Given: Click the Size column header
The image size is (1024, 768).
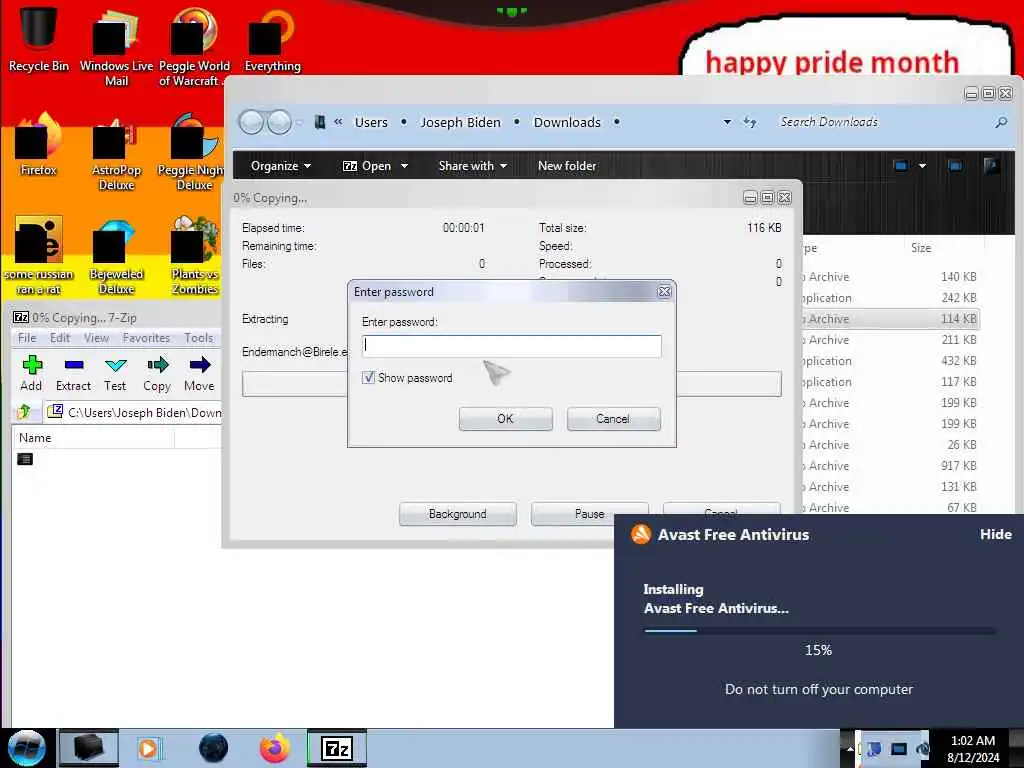Looking at the screenshot, I should point(921,248).
